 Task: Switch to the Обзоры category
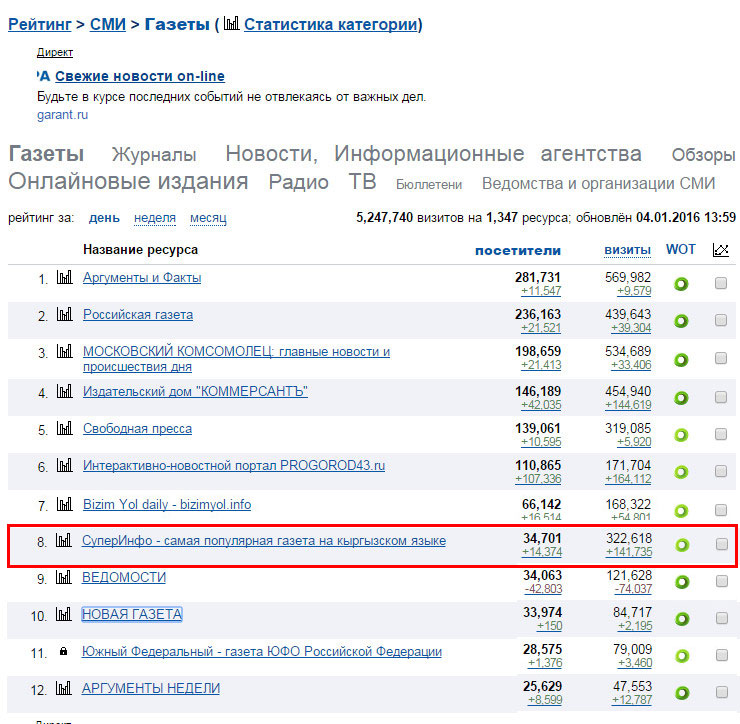703,155
